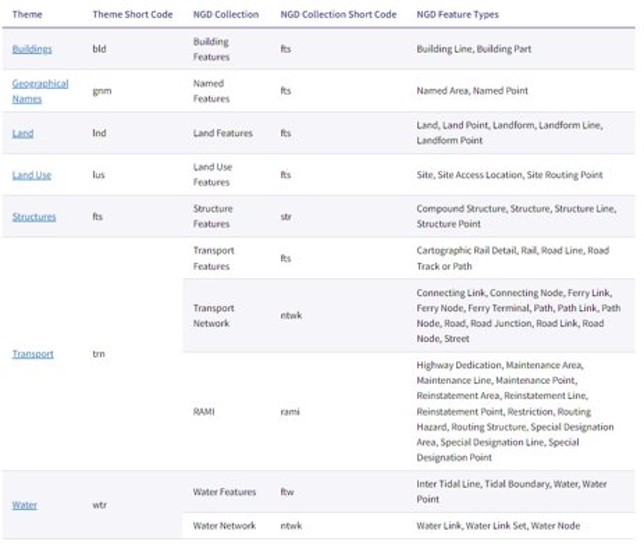
Task: Go to the Transport theme link
Action: tap(33, 354)
